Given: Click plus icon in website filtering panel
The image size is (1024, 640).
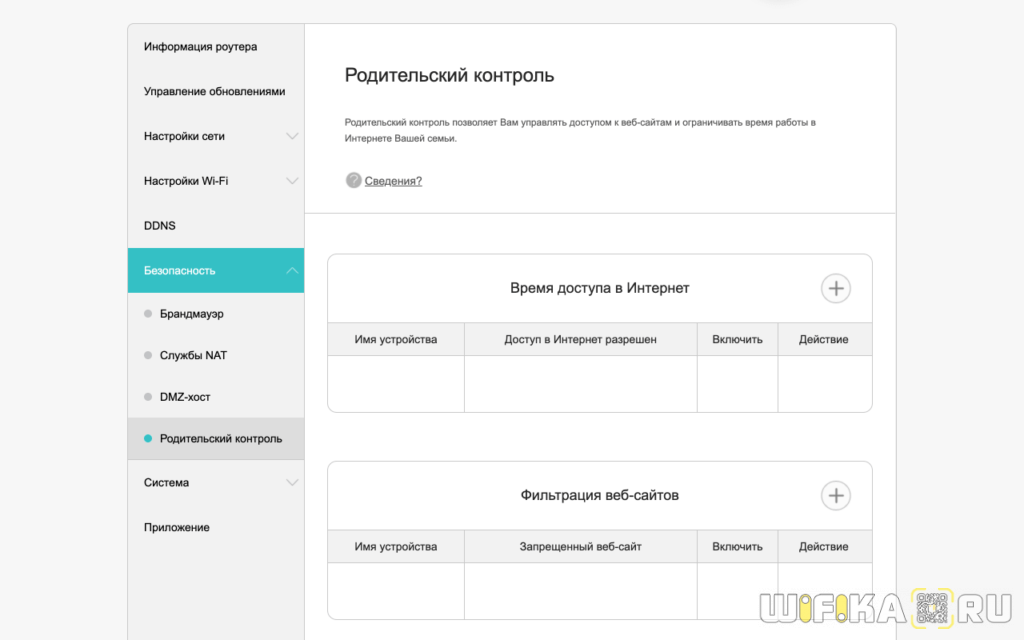Looking at the screenshot, I should coord(836,495).
